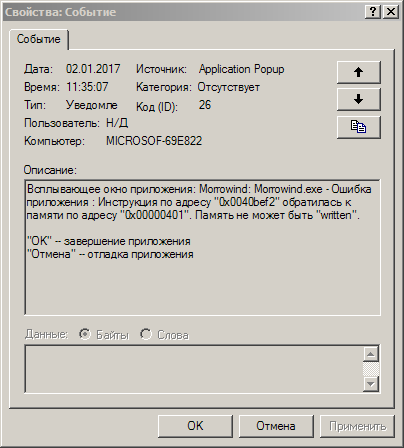Screen dimensions: 404x448
Task: Click the Применить button
Action: pos(357,426)
